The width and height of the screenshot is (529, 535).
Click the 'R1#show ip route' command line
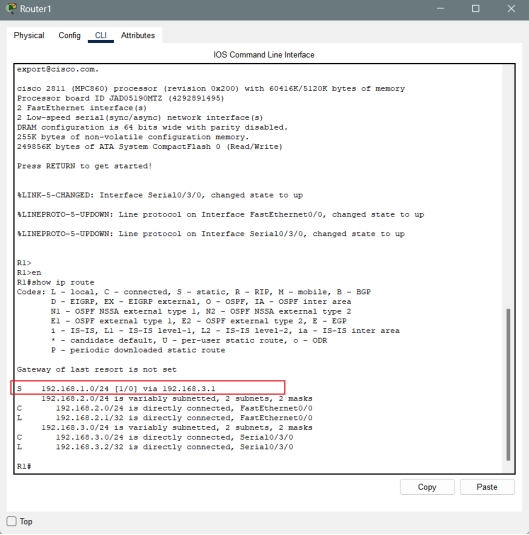[x=55, y=282]
